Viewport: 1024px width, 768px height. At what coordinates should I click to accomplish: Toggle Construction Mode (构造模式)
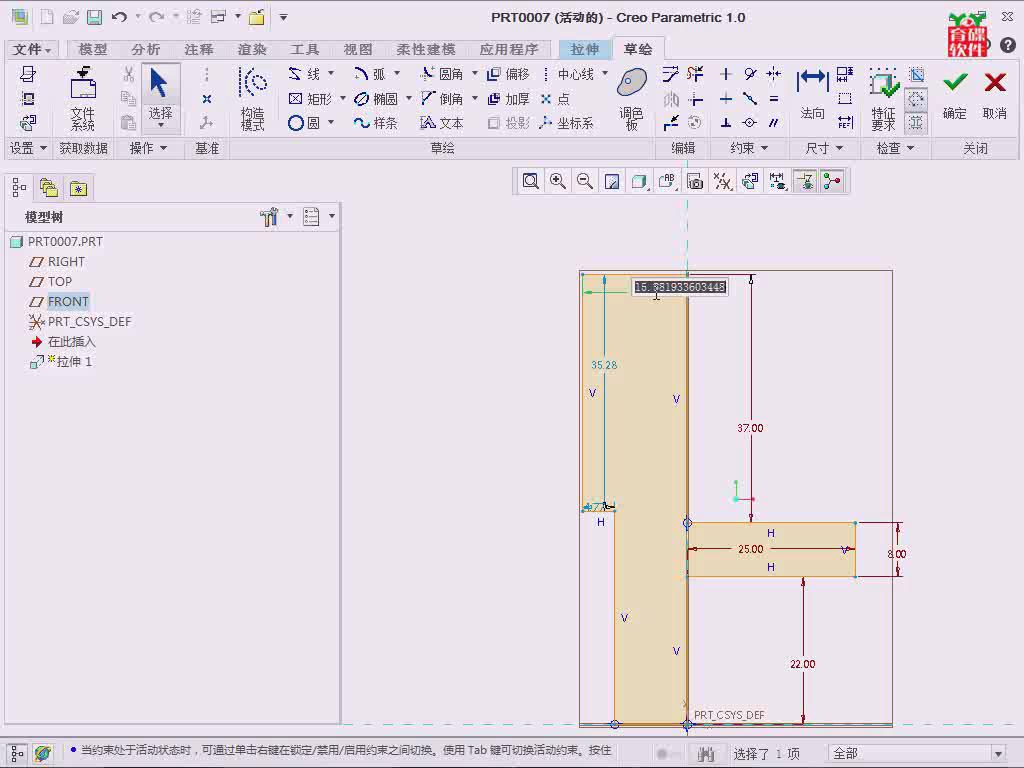pyautogui.click(x=252, y=99)
